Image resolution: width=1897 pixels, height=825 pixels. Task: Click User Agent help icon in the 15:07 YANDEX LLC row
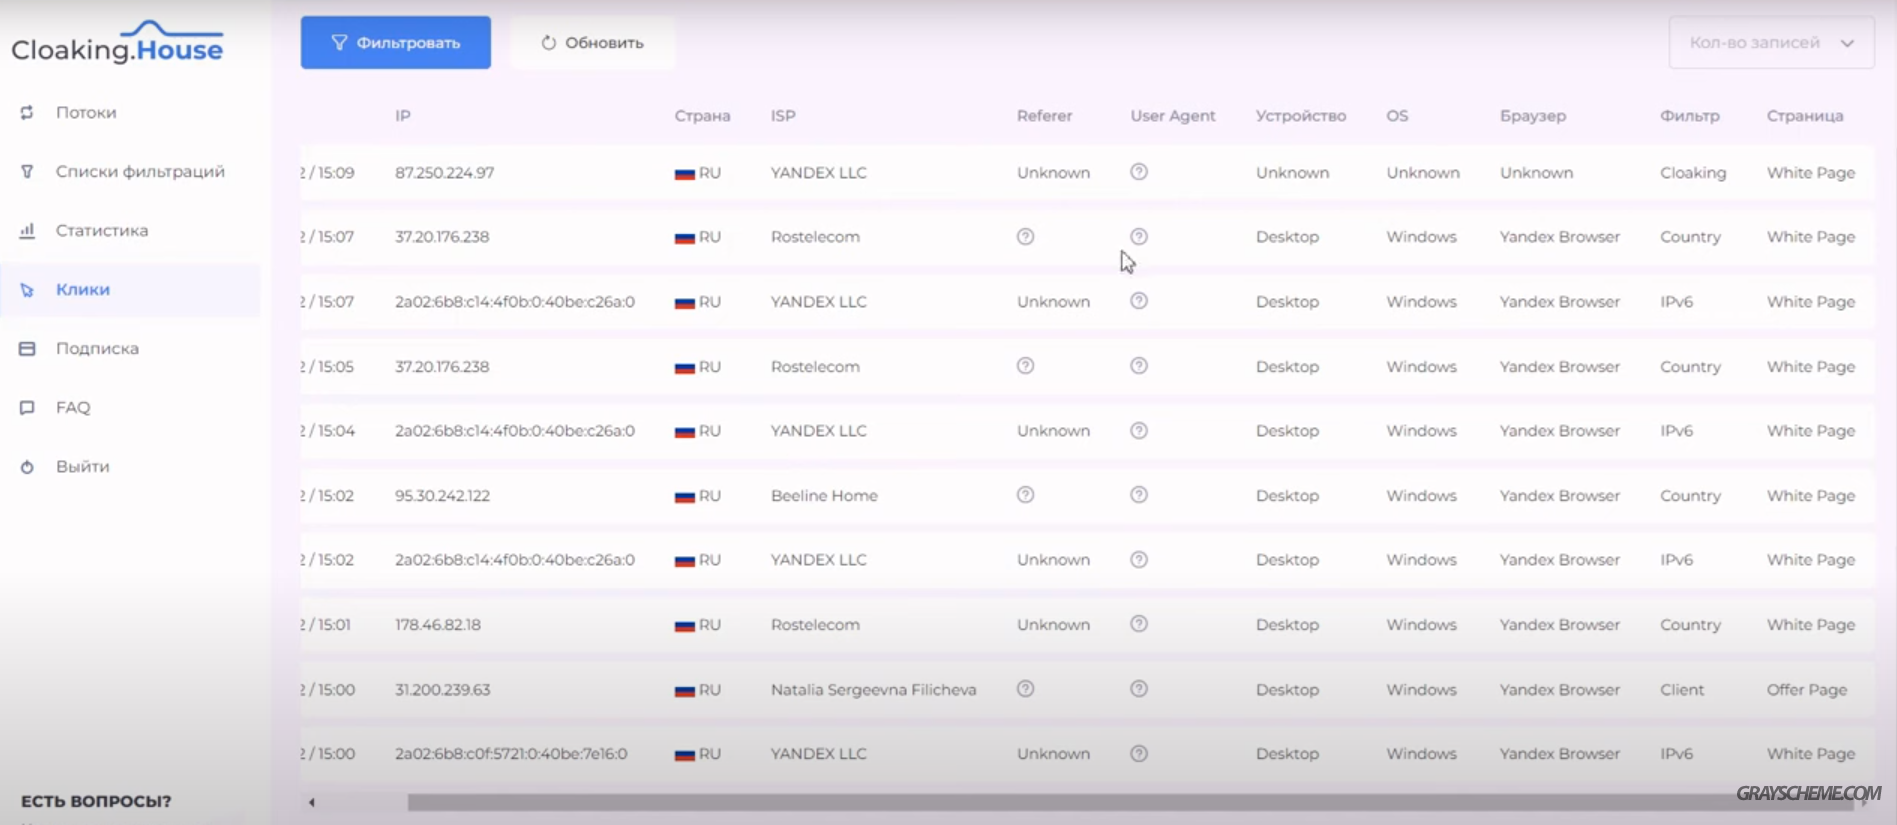tap(1139, 301)
